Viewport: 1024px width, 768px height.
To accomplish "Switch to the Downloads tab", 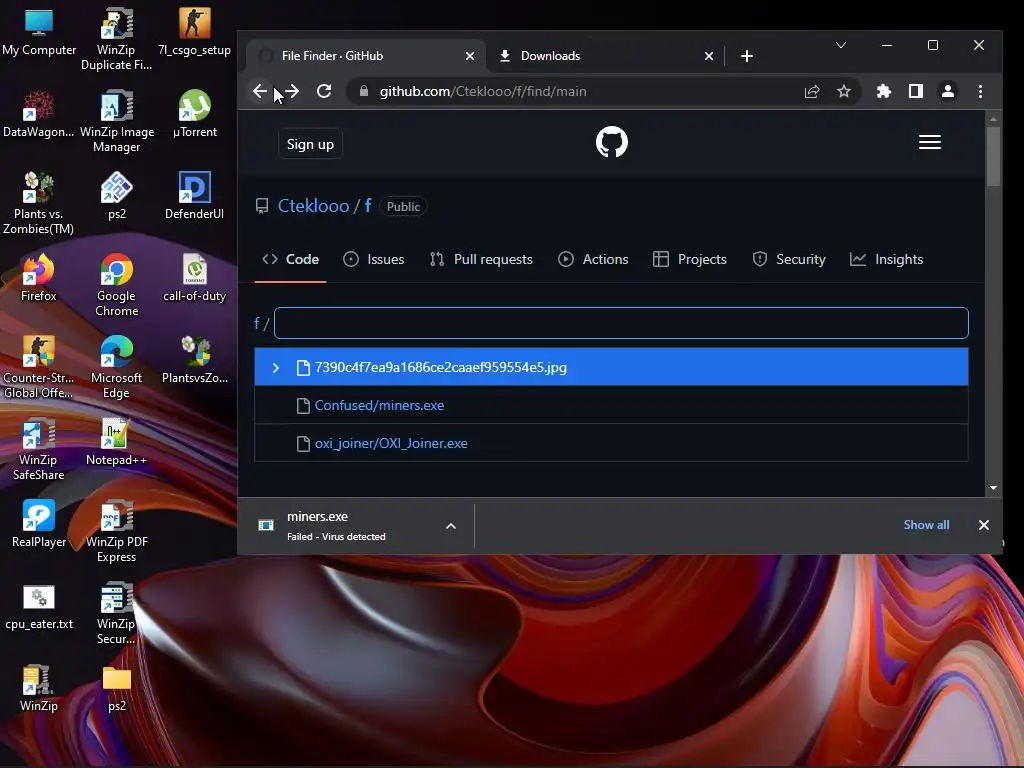I will (605, 56).
